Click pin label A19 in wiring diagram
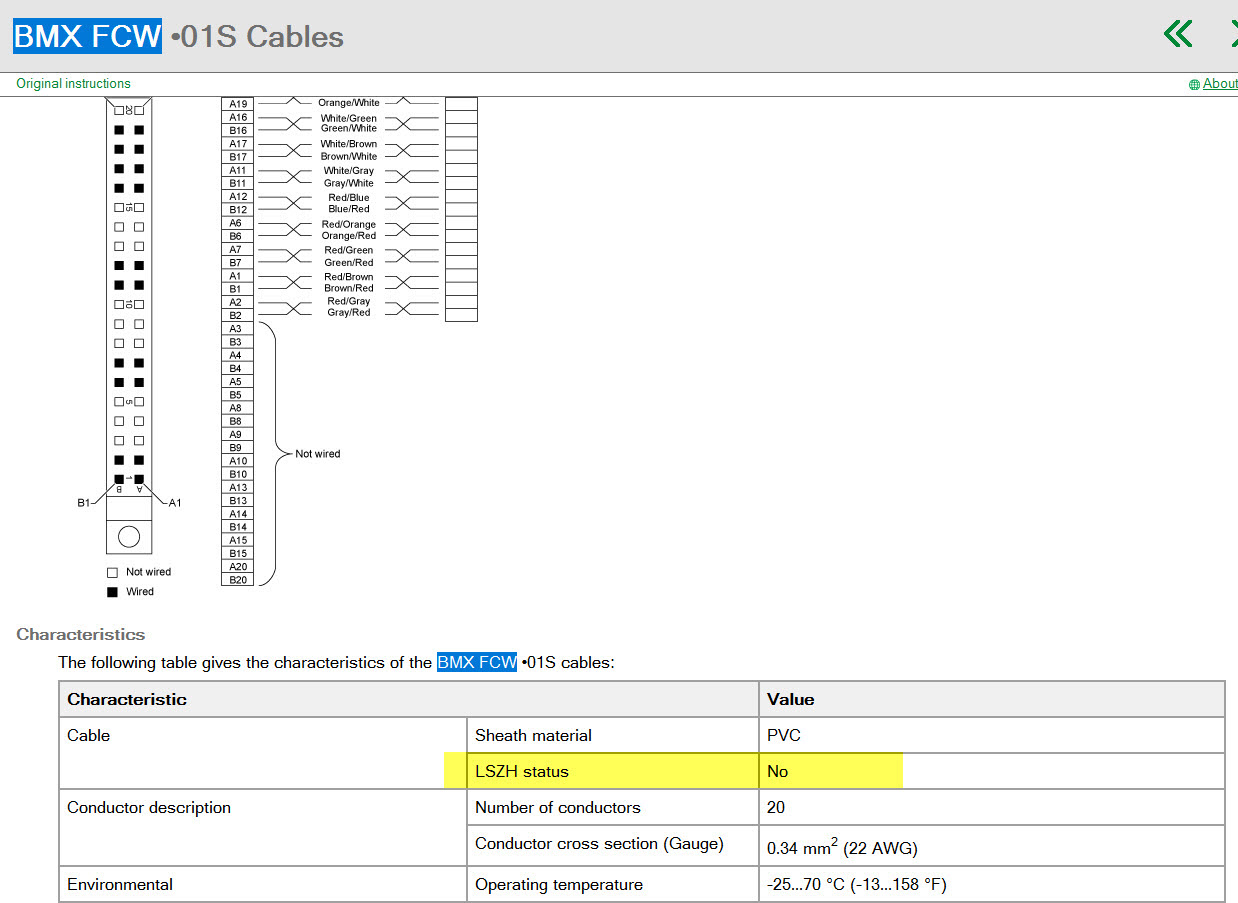The width and height of the screenshot is (1238, 903). coord(237,103)
